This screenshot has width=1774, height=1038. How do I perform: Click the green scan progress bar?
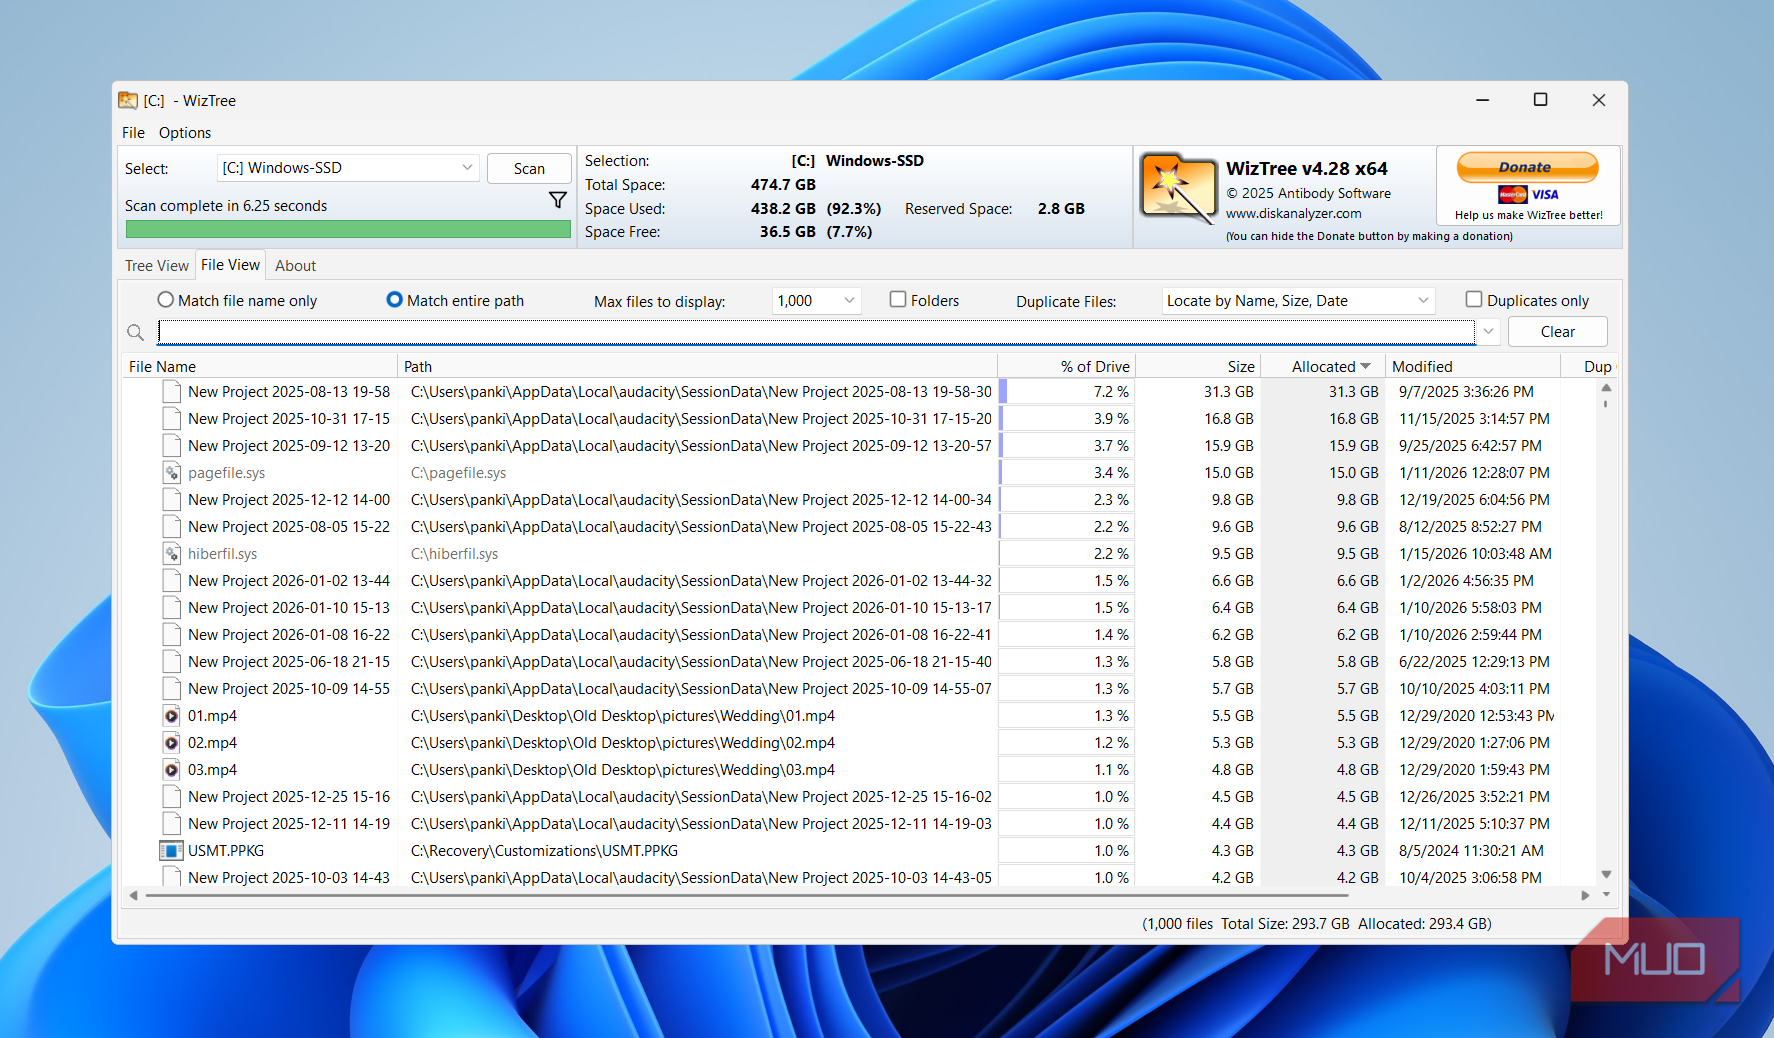pos(348,230)
